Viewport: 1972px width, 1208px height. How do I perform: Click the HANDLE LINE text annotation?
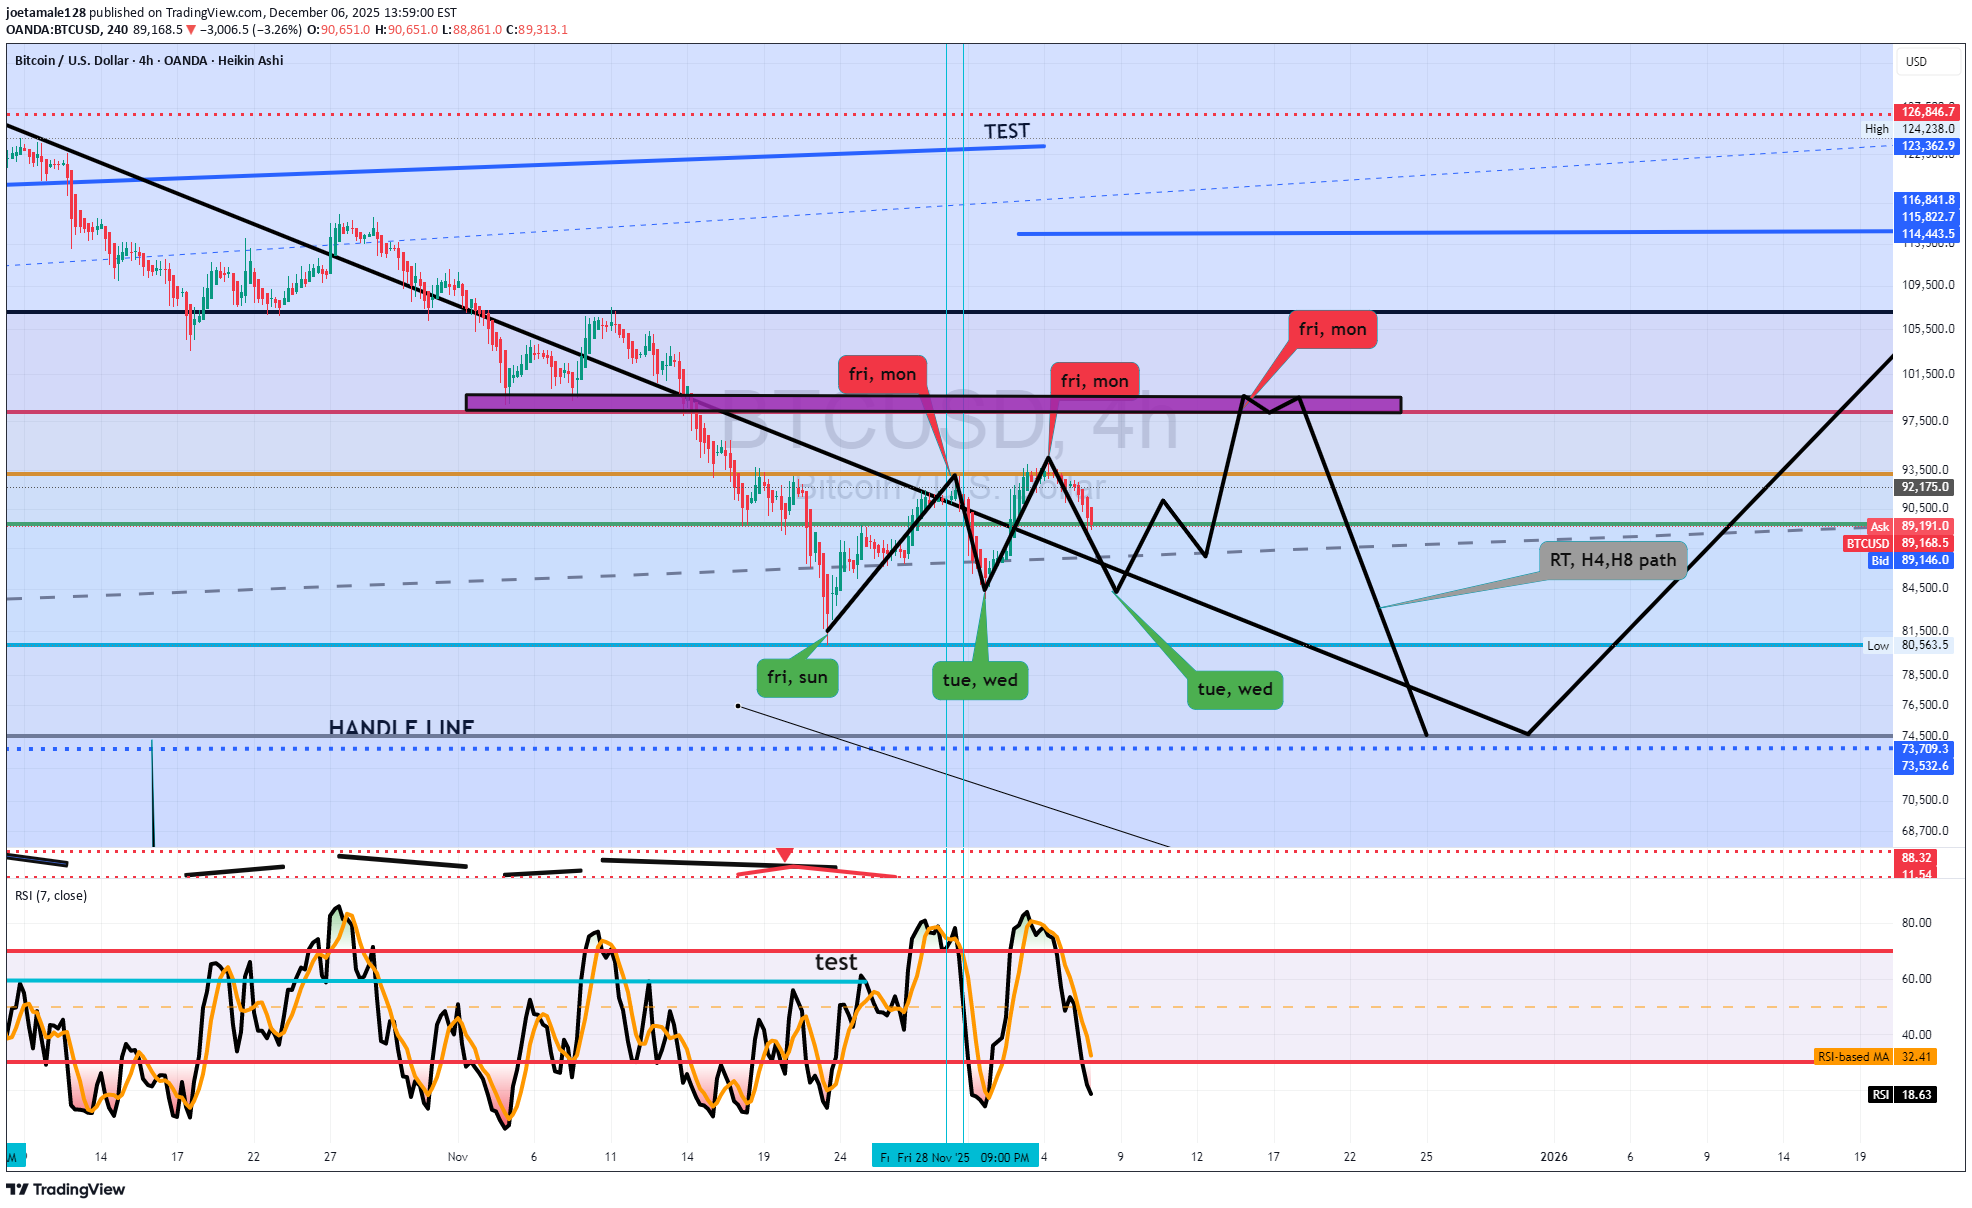(x=401, y=727)
